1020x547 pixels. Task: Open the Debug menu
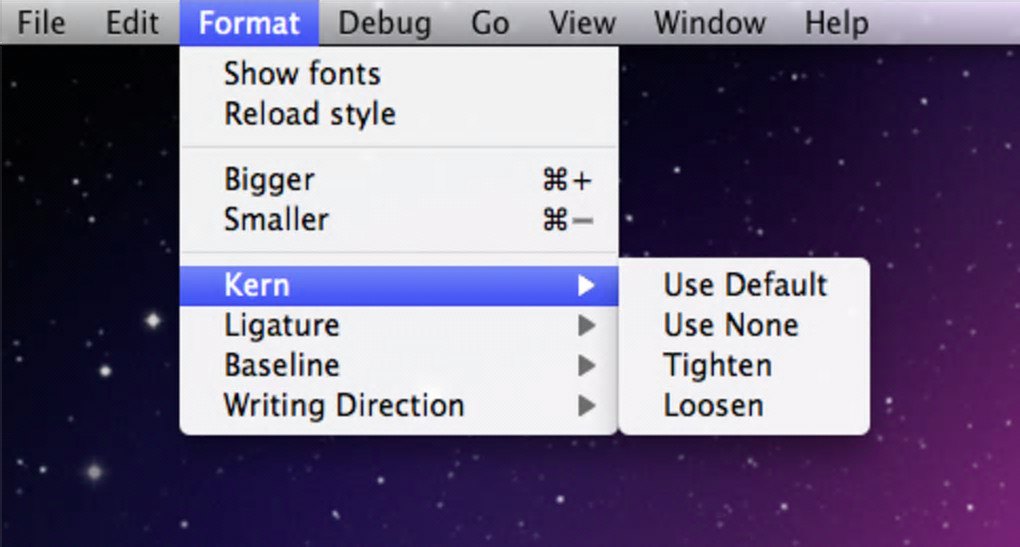click(384, 22)
